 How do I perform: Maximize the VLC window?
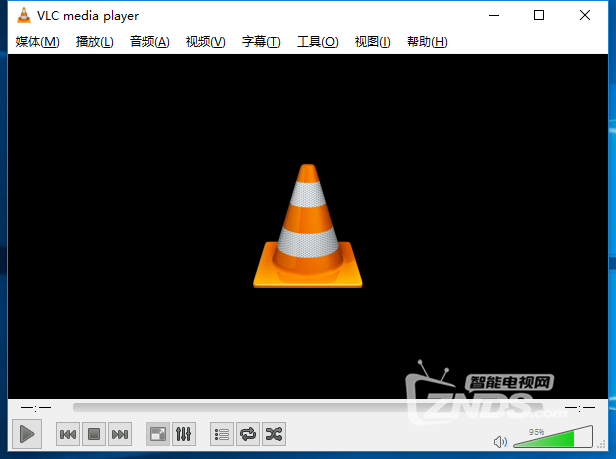point(539,15)
